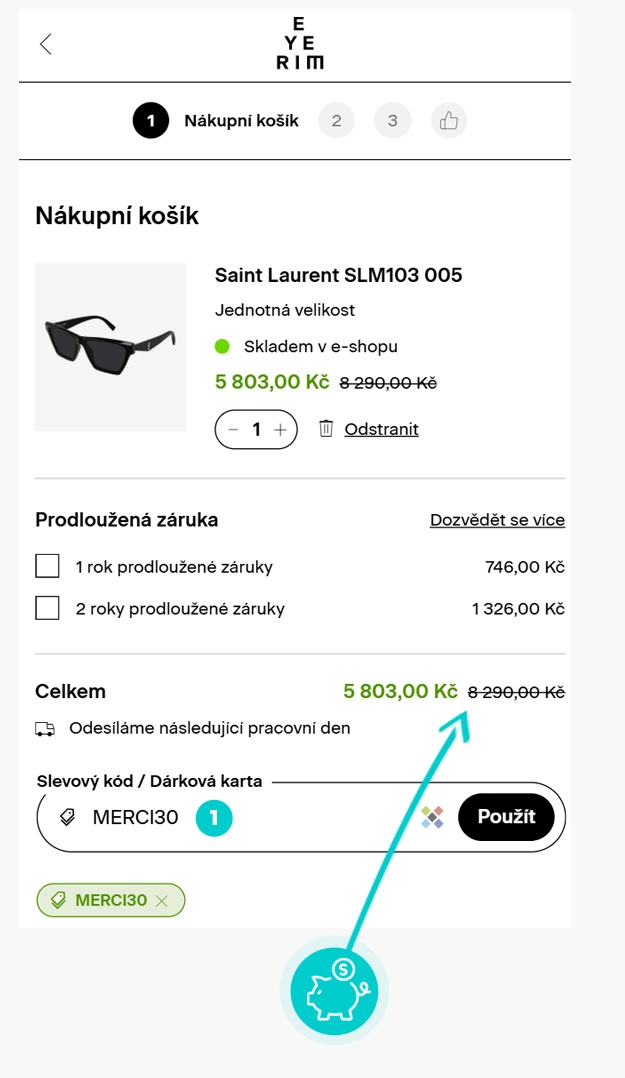
Task: Click the price tag icon in code field
Action: tap(68, 817)
